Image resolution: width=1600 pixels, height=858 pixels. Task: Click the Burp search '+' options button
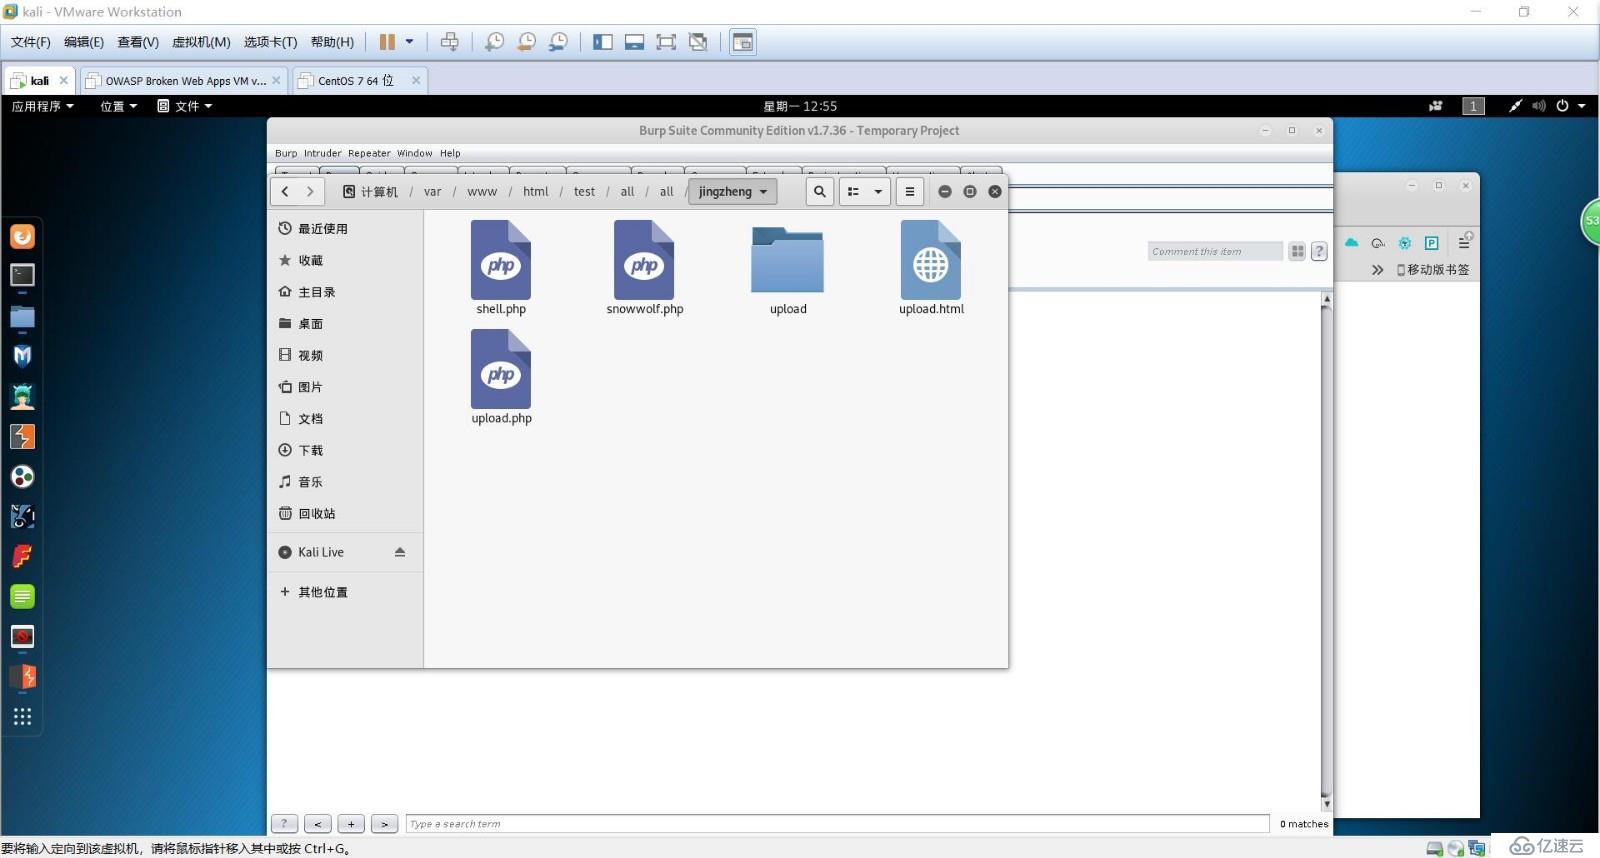pyautogui.click(x=351, y=824)
